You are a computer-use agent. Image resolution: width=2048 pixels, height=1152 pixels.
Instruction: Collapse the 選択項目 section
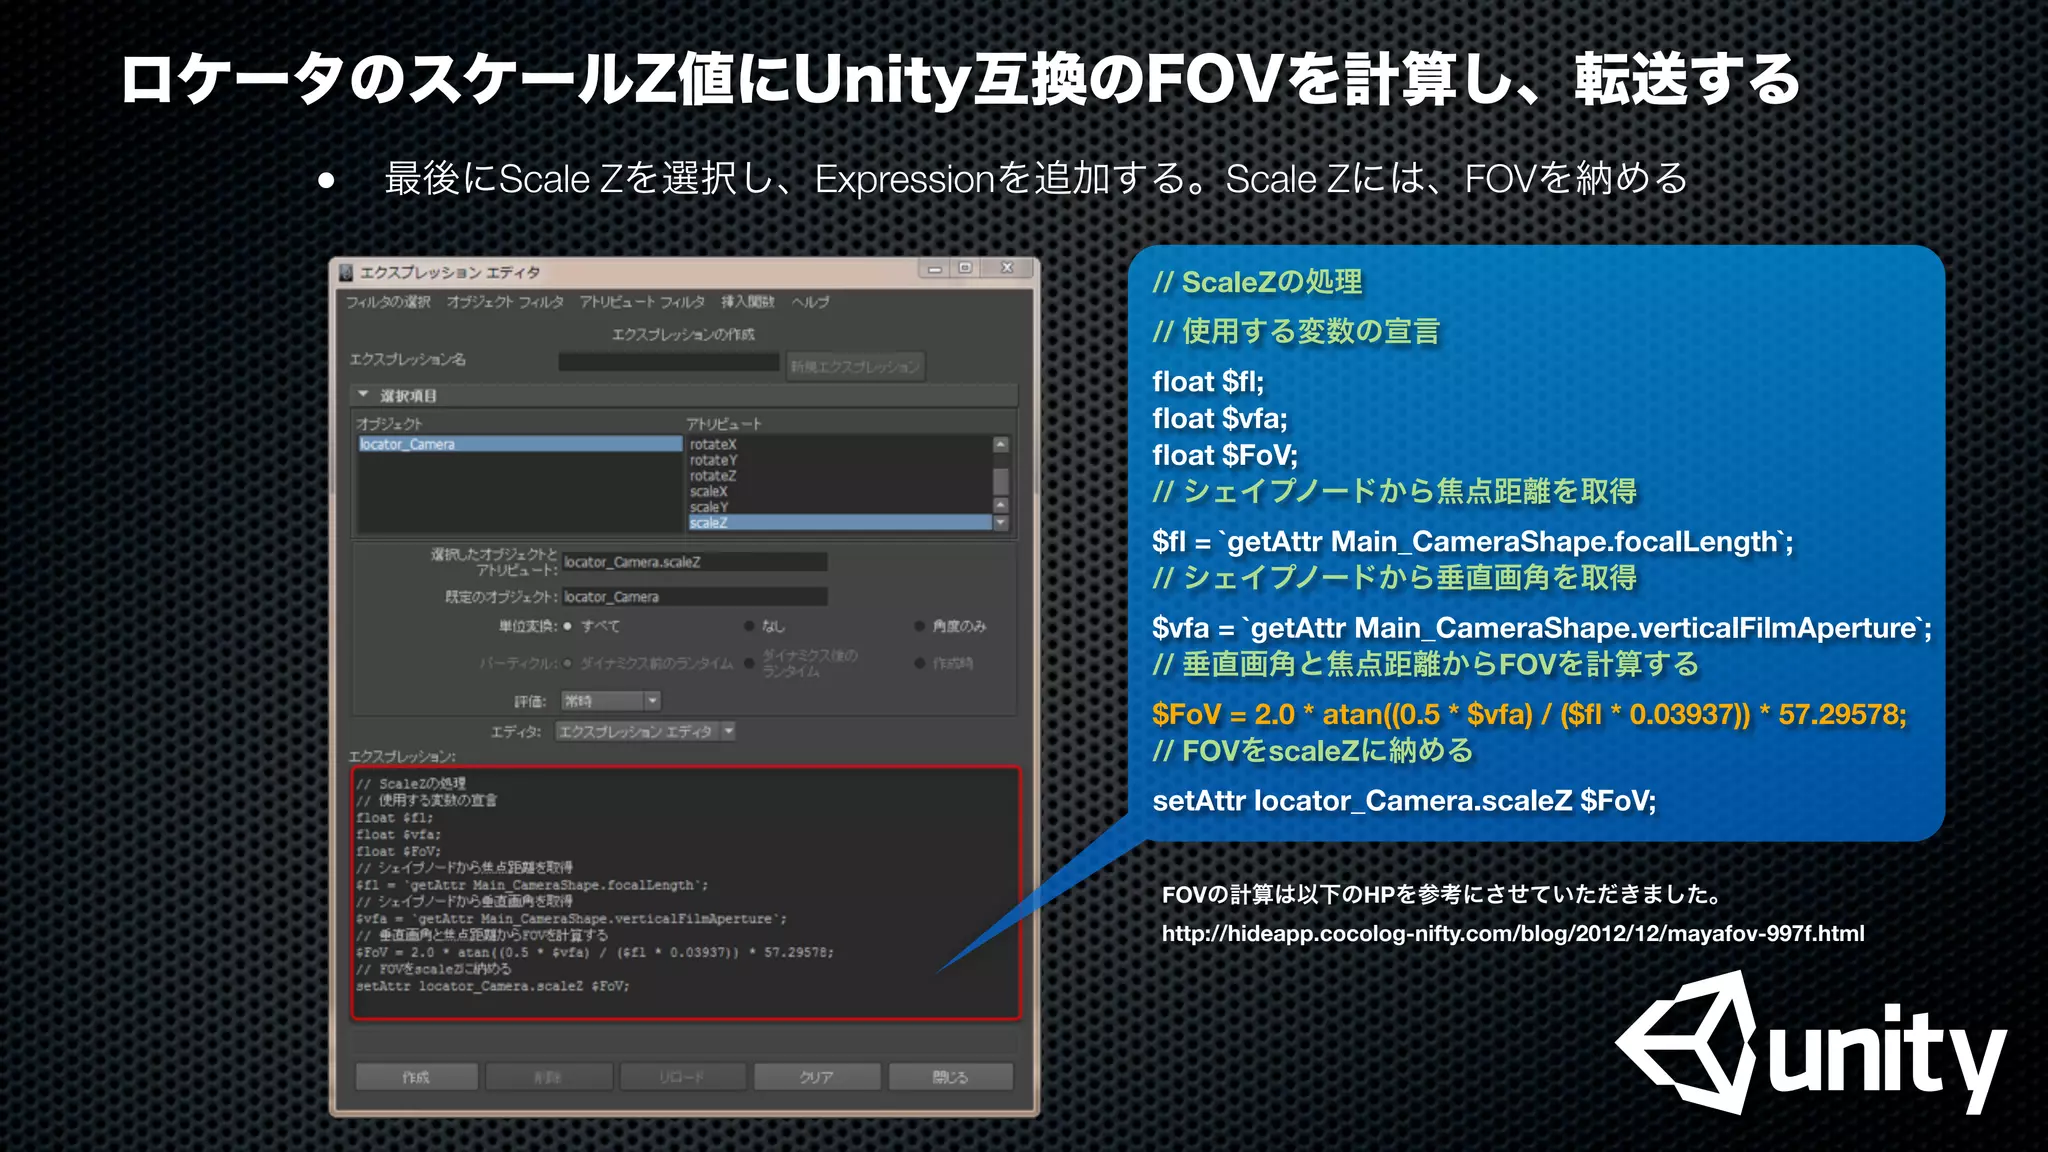364,395
